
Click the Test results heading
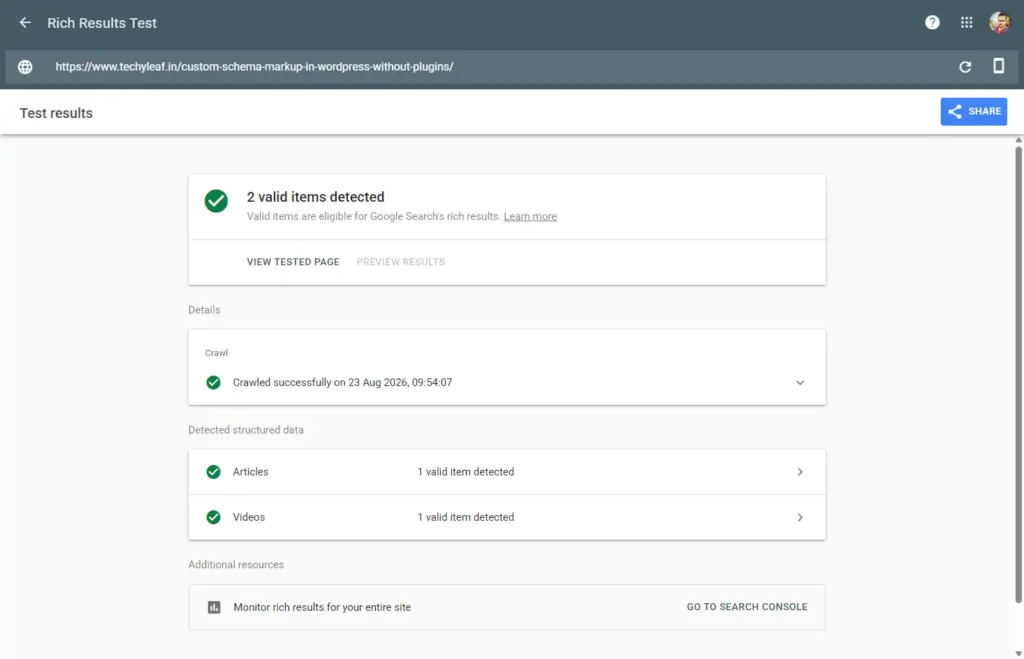pos(56,113)
